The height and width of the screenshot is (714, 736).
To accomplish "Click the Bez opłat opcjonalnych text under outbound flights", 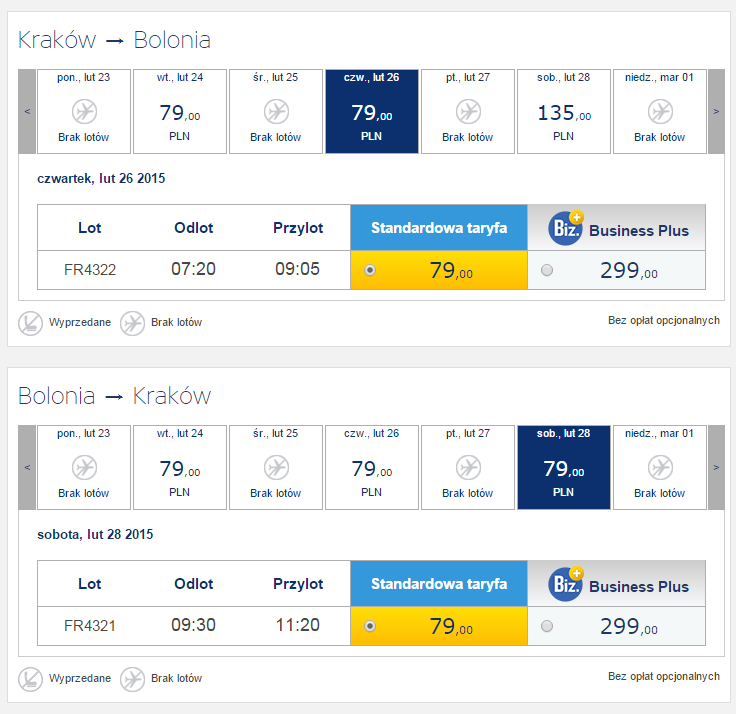I will click(663, 321).
